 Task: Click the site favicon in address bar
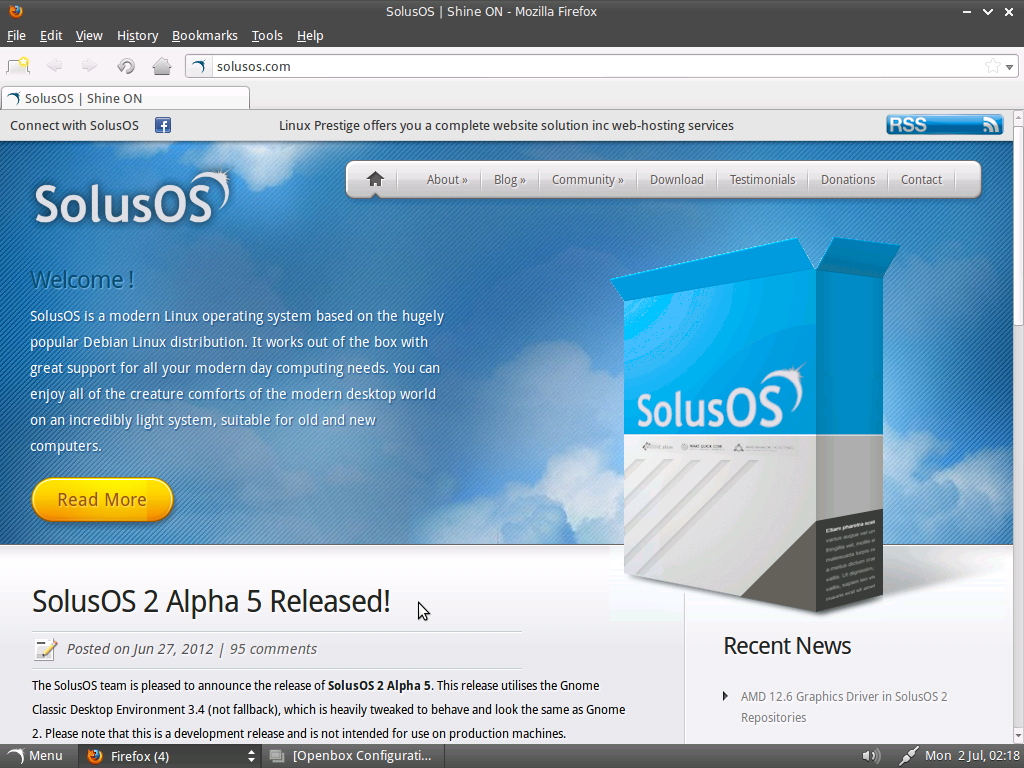coord(200,67)
